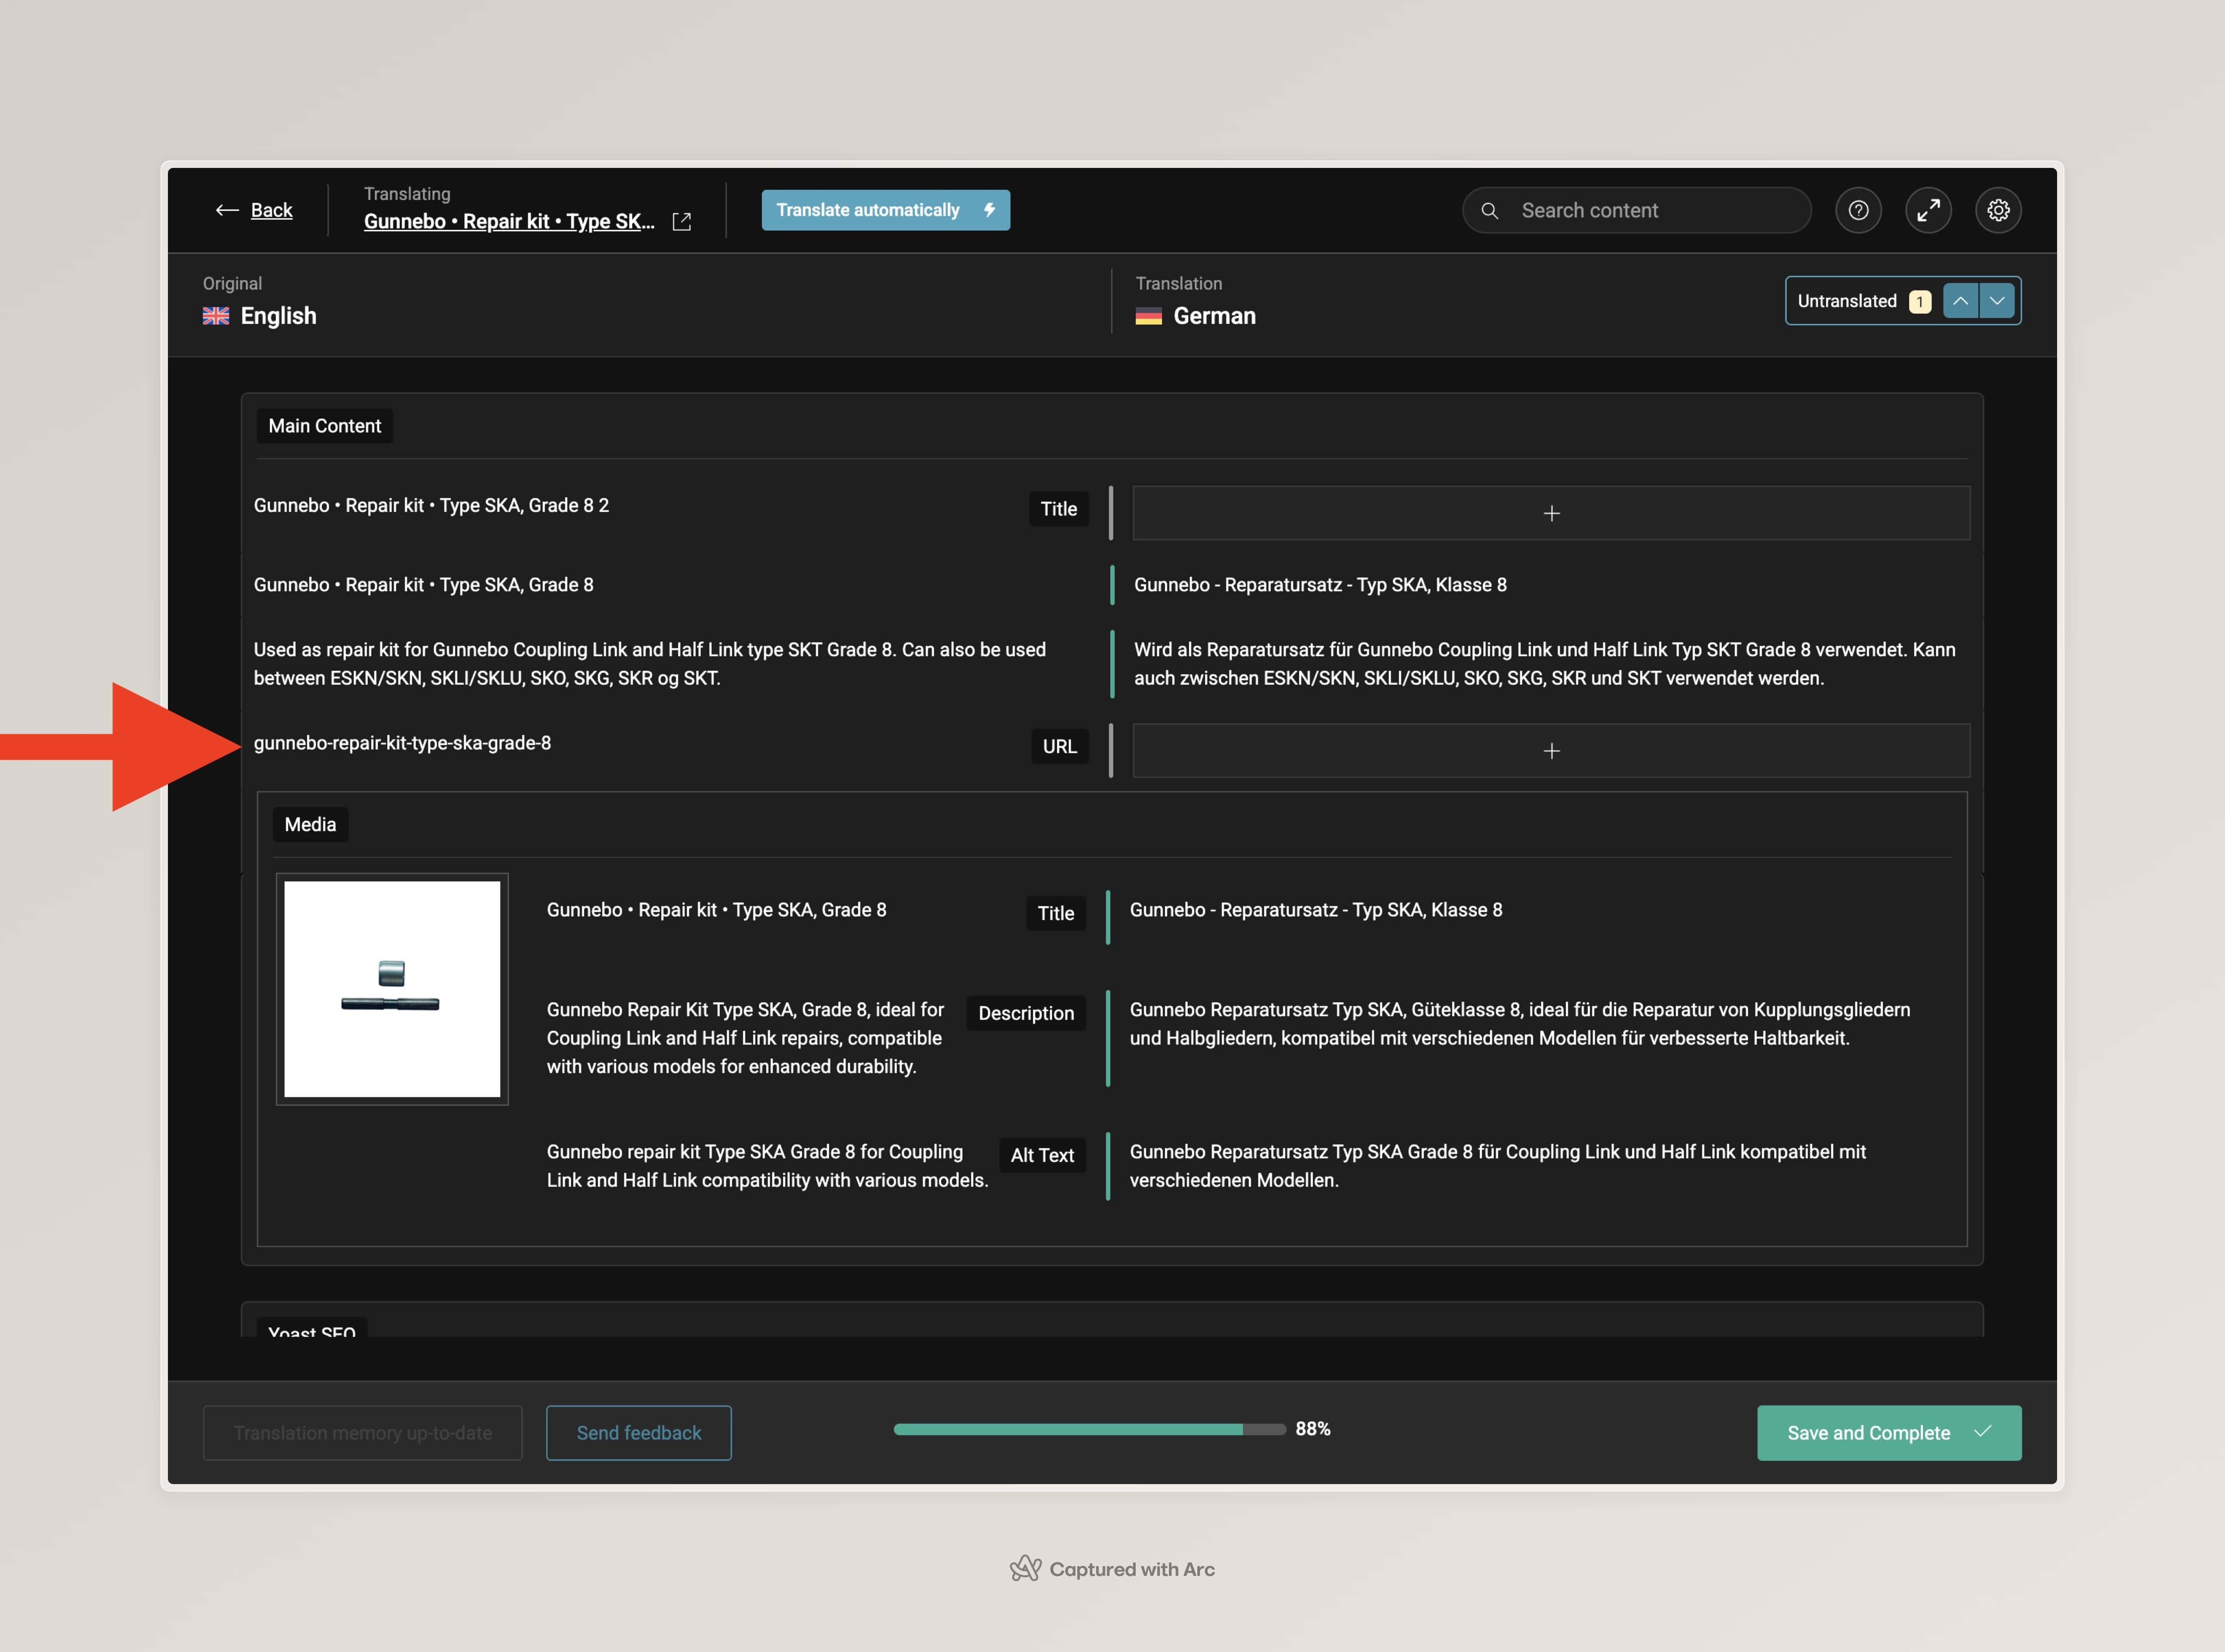Click the help question mark icon
The image size is (2225, 1652).
click(1858, 210)
